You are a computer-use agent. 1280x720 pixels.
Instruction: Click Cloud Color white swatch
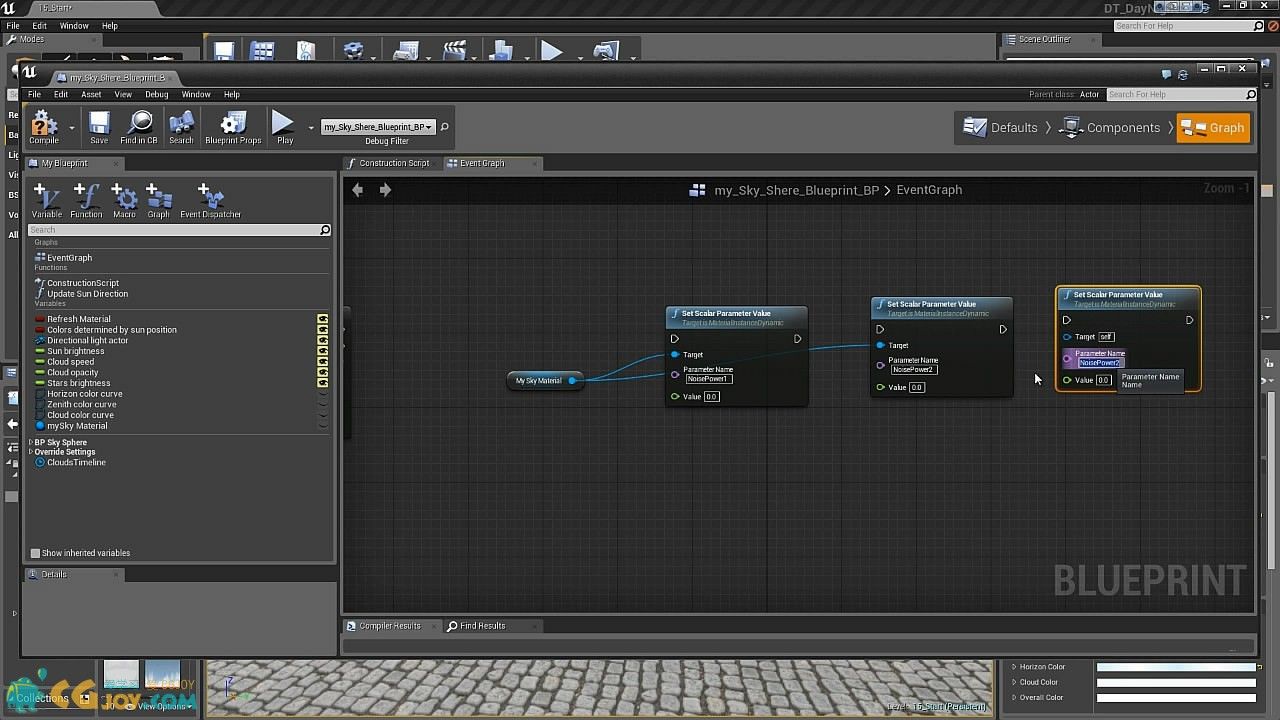1176,683
